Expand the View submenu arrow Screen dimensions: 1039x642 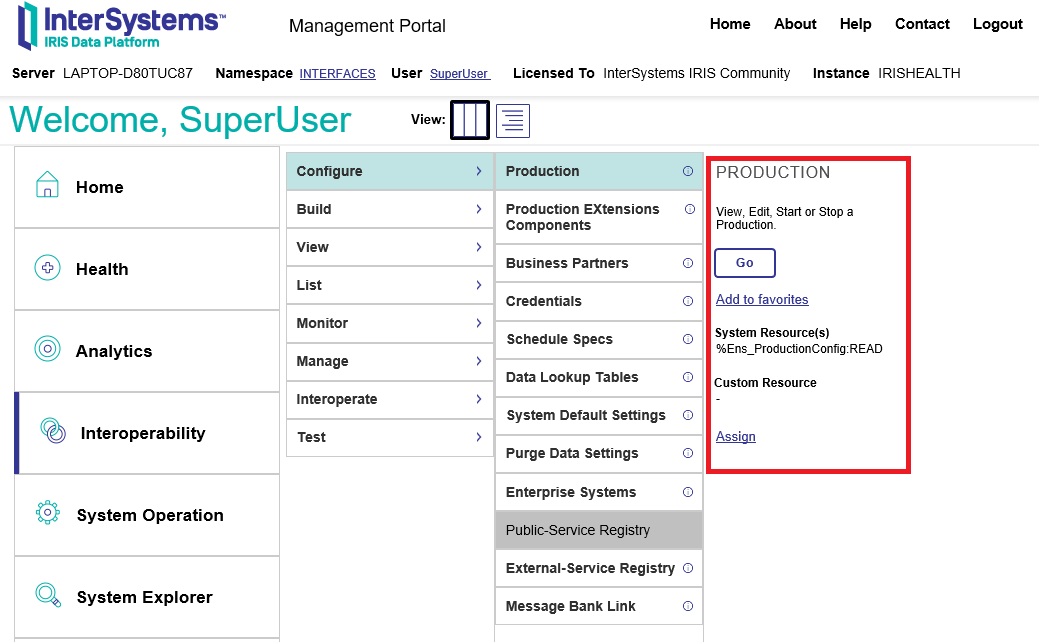(478, 247)
